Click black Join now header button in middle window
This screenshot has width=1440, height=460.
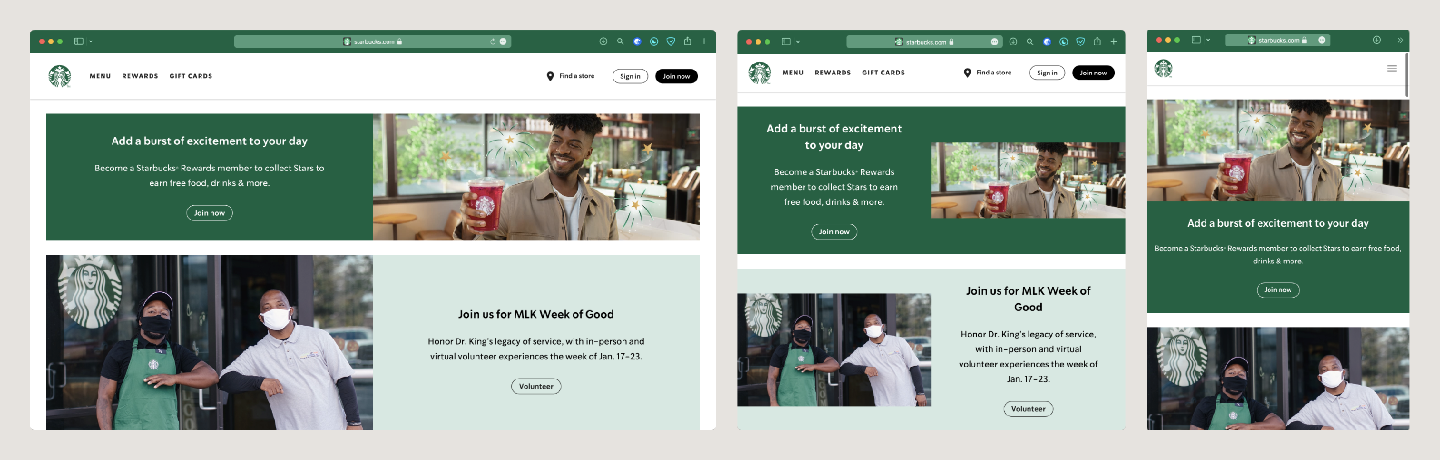click(x=1093, y=72)
